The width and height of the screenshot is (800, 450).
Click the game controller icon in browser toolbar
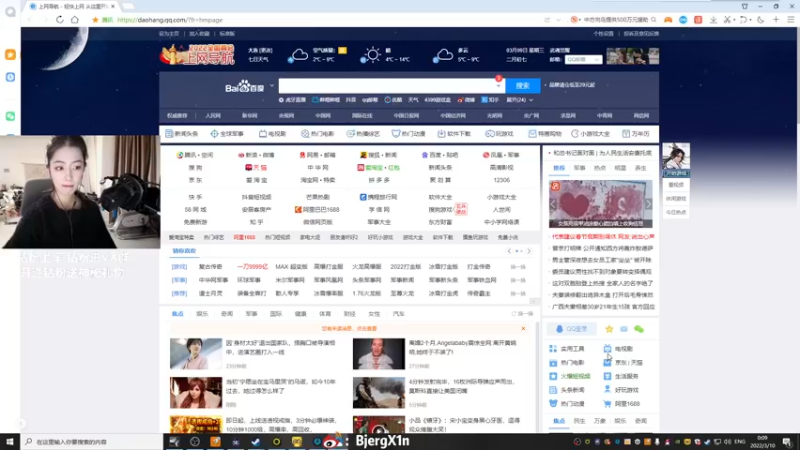(x=668, y=20)
